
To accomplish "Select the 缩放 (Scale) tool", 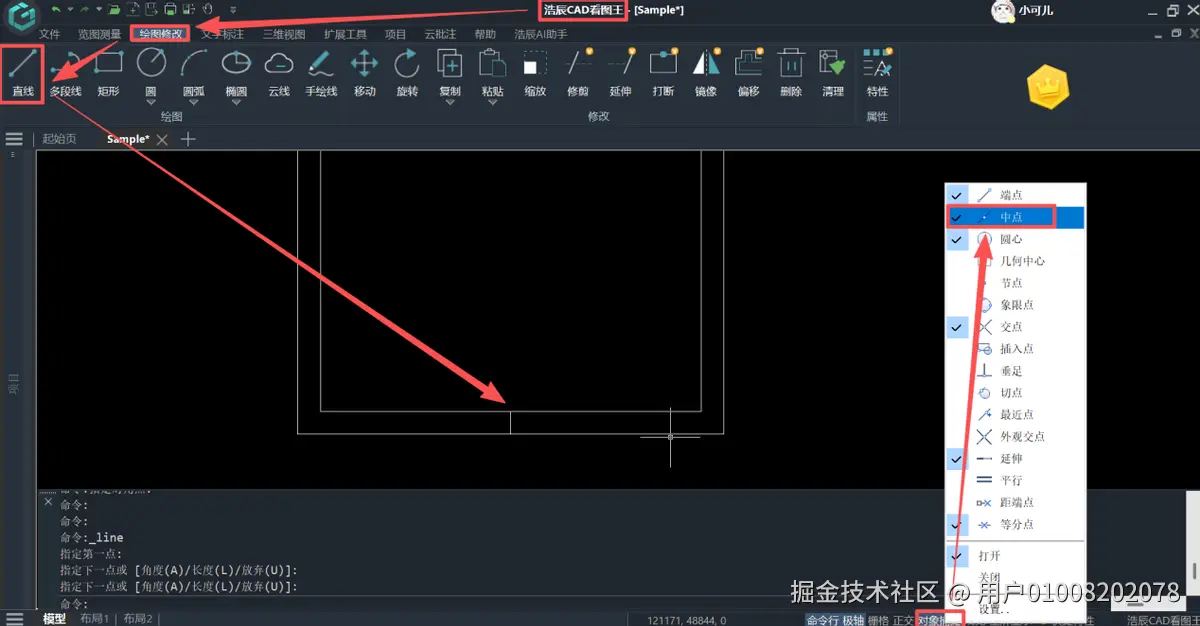I will click(x=535, y=73).
